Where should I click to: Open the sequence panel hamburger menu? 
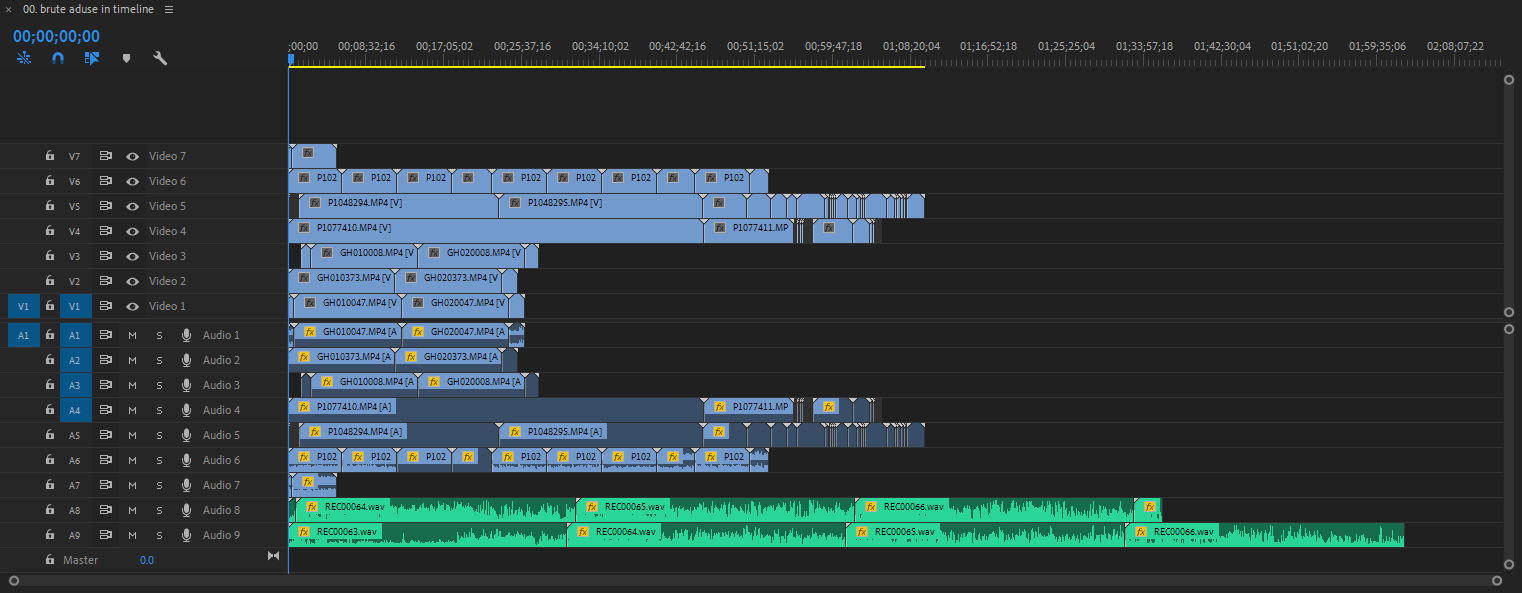tap(168, 9)
